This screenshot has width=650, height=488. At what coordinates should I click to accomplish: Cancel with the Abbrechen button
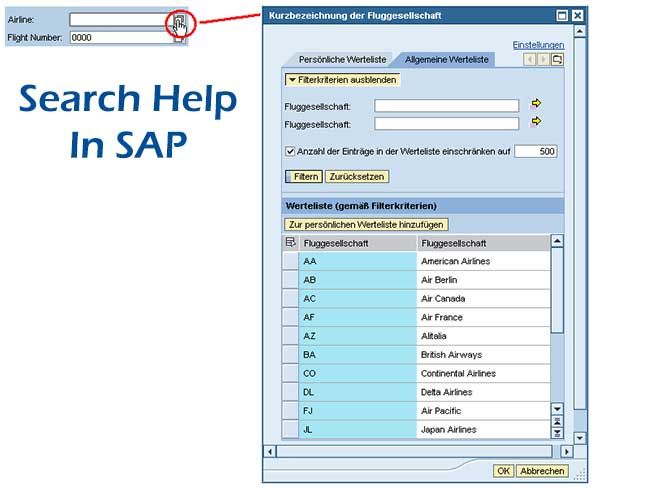tap(542, 471)
